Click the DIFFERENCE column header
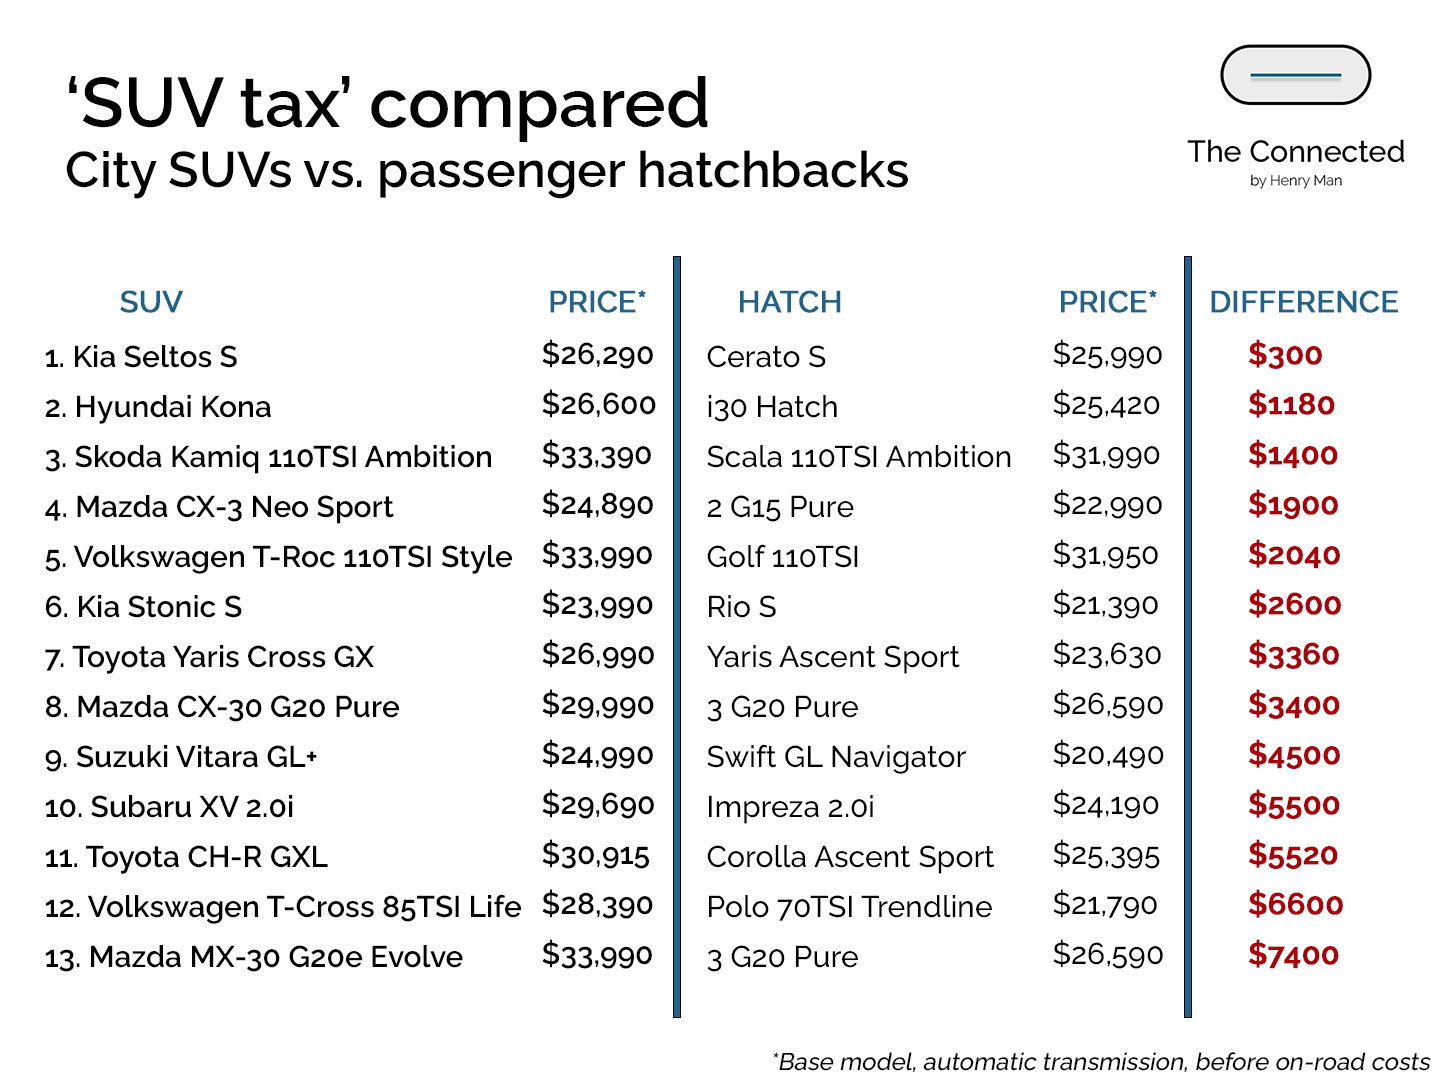The height and width of the screenshot is (1080, 1440). 1303,302
